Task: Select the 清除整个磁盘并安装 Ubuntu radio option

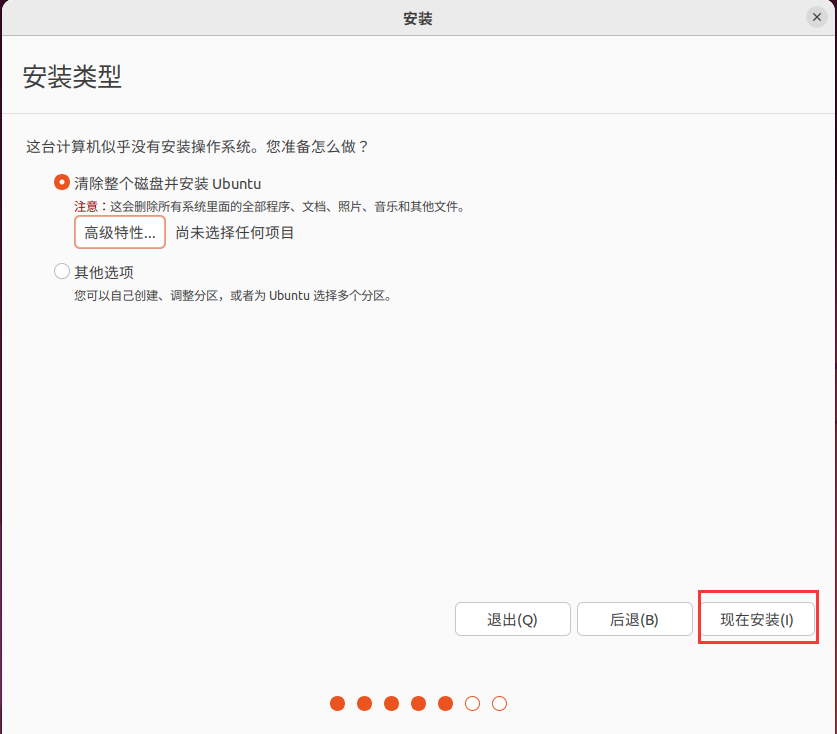Action: pos(62,183)
